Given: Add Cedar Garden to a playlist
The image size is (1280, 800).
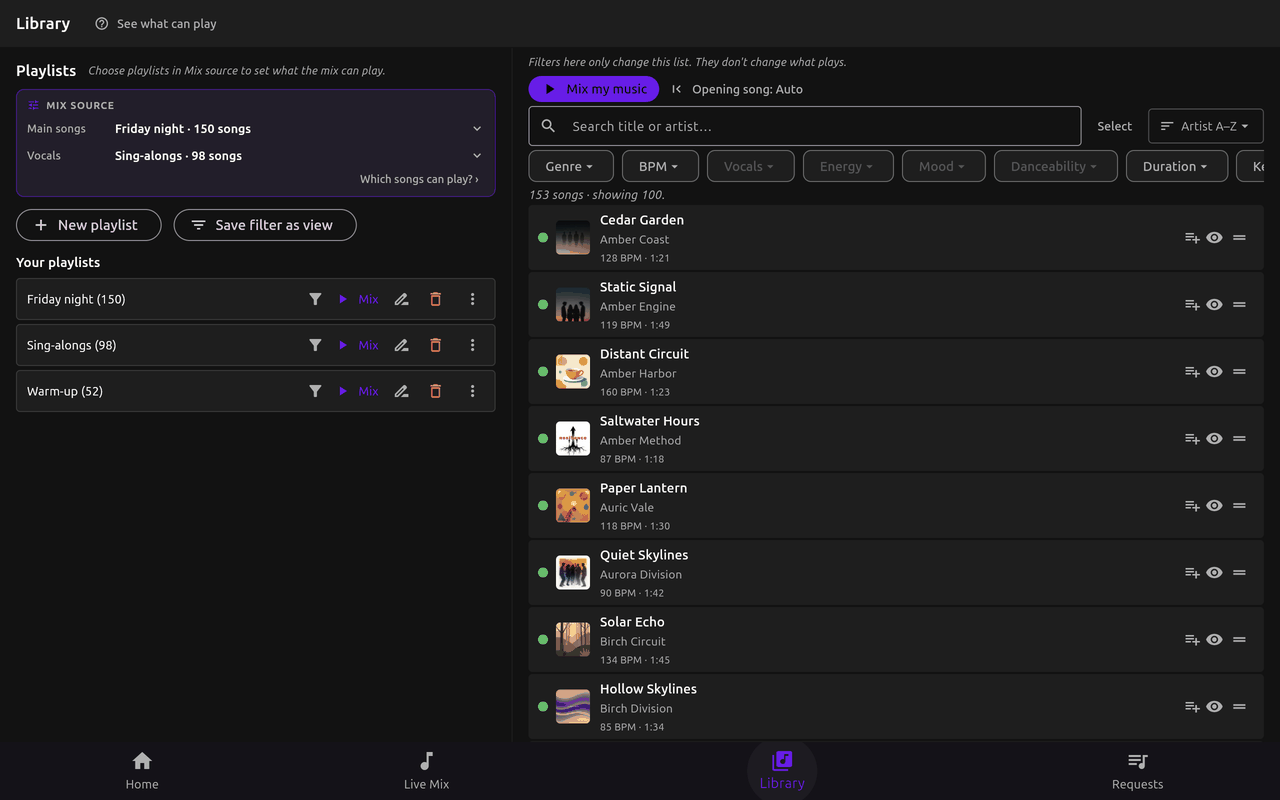Looking at the screenshot, I should pos(1192,238).
